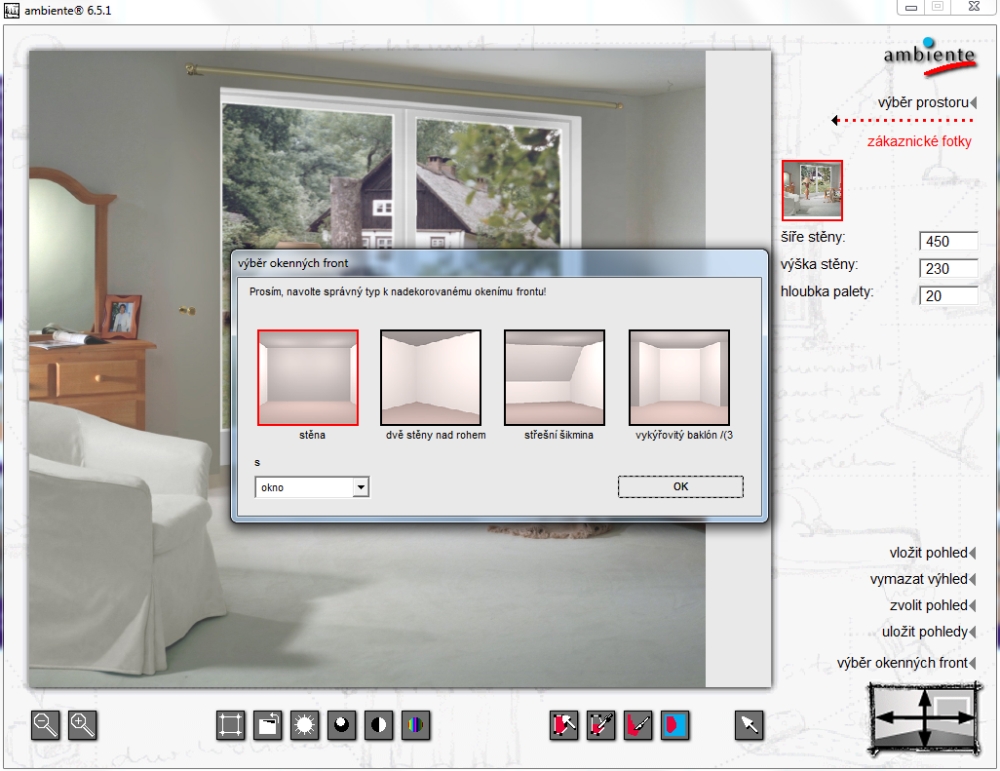Viewport: 1000px width, 771px height.
Task: Open 'výběr prostoru' menu item
Action: pos(927,102)
